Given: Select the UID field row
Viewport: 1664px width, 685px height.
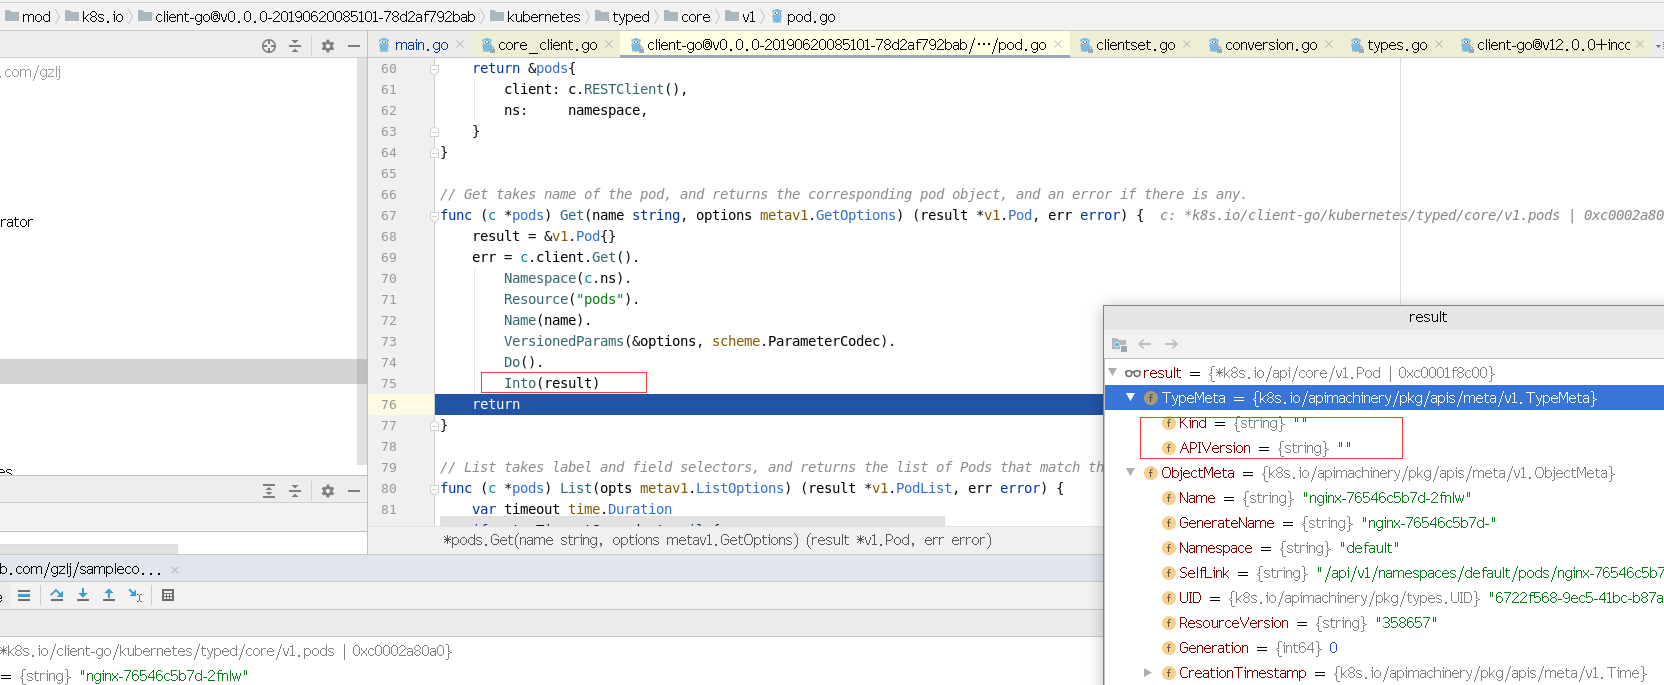Looking at the screenshot, I should tap(1384, 598).
